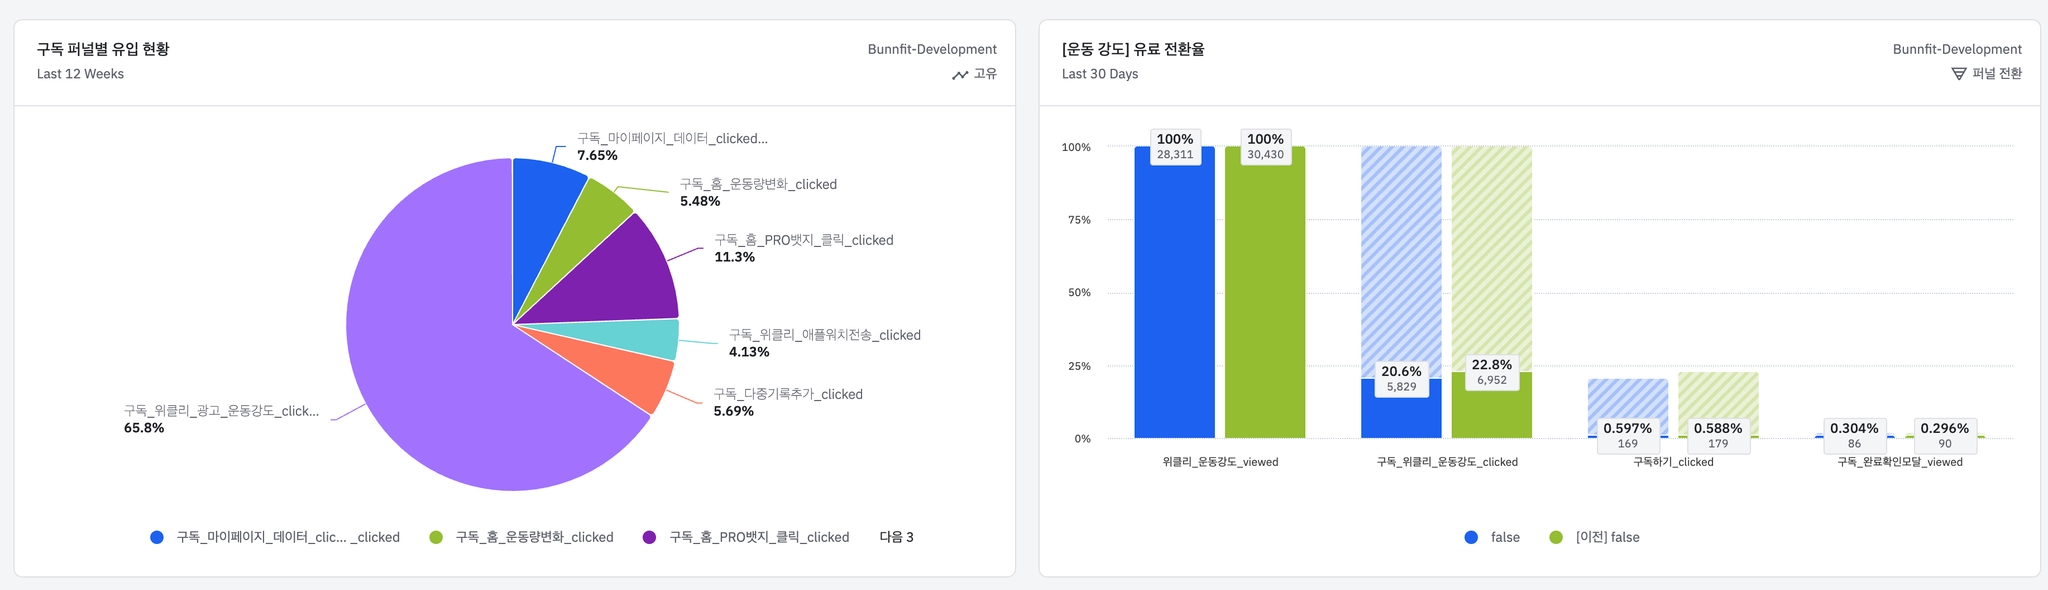Click the funnel icon beside 퍼널 전환
This screenshot has height=590, width=2048.
[1958, 74]
